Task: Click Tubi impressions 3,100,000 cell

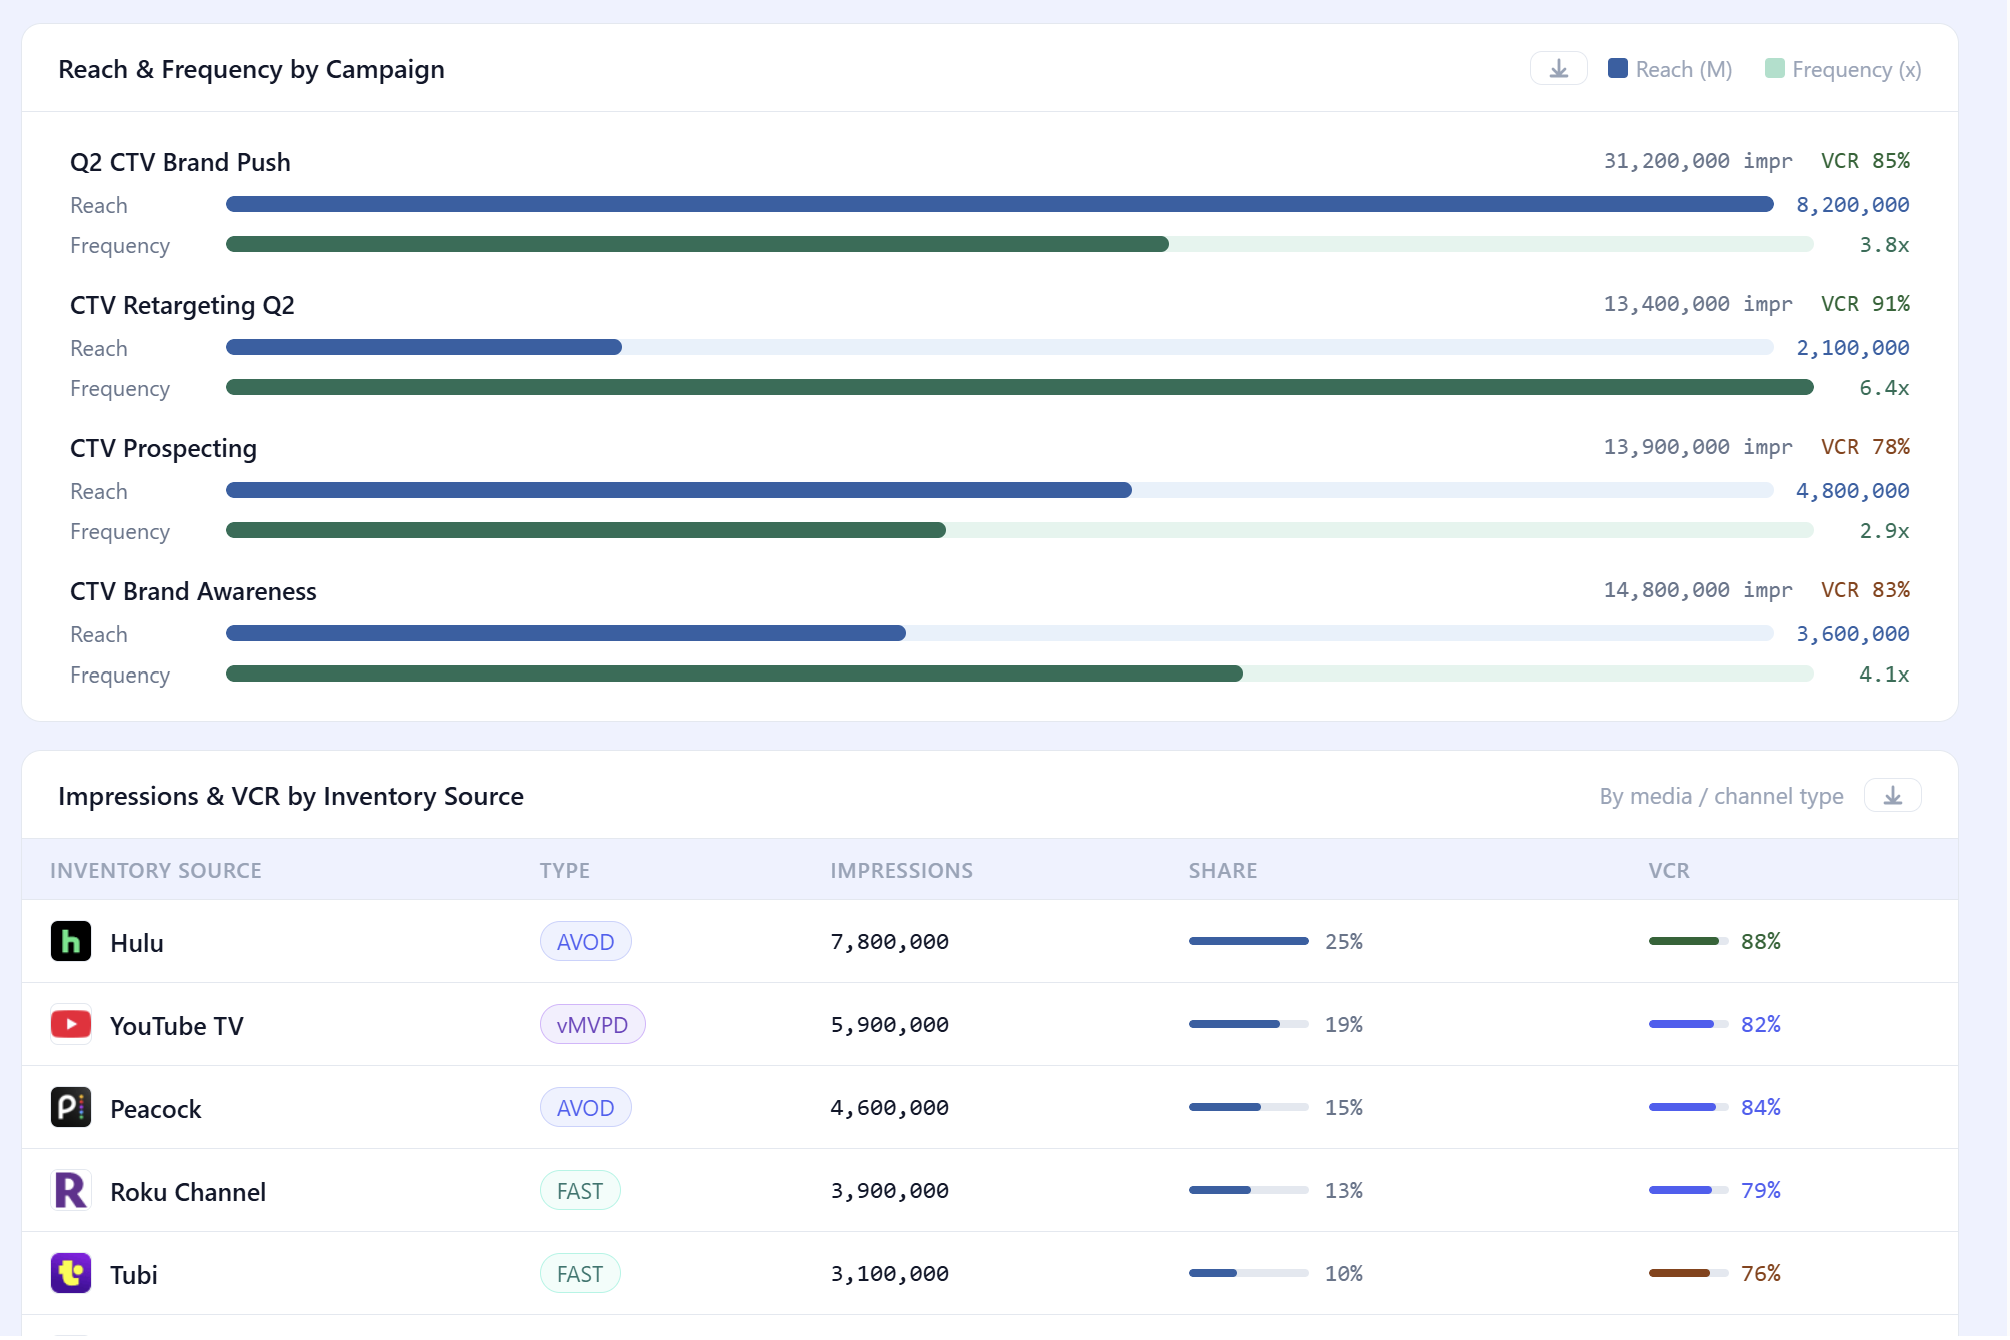Action: [890, 1274]
